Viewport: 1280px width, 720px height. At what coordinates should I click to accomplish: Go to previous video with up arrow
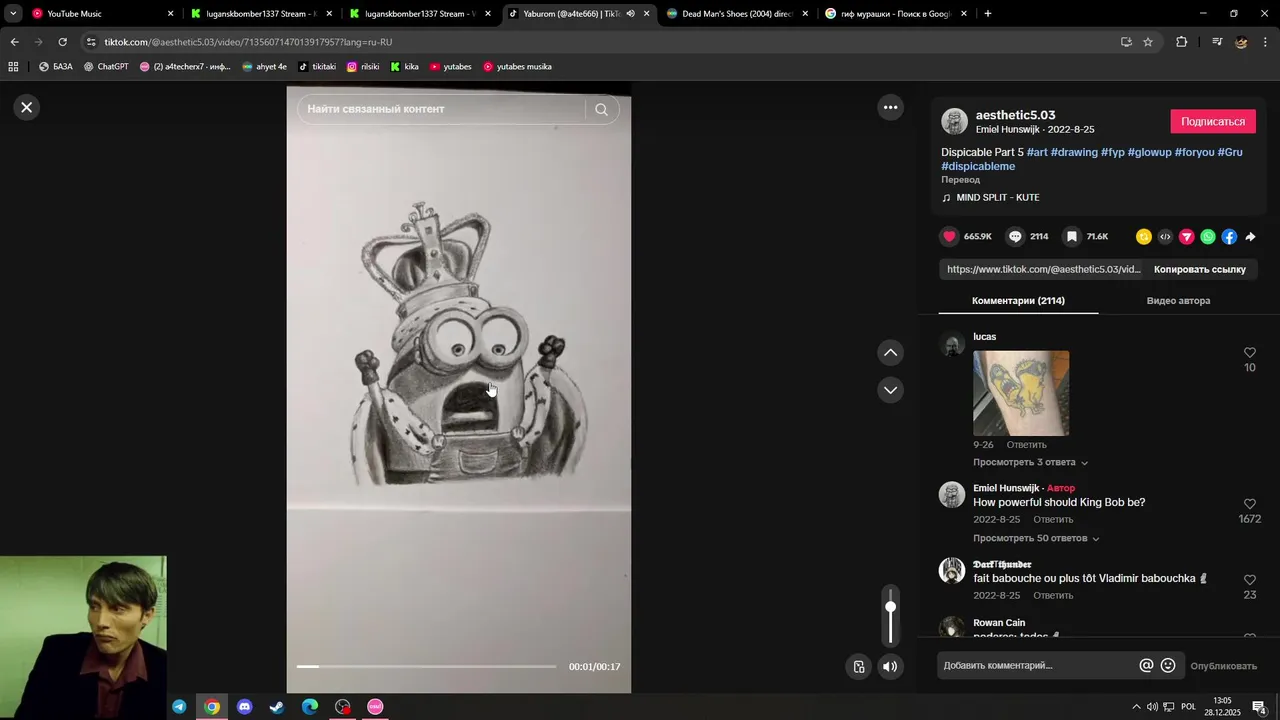pos(890,352)
